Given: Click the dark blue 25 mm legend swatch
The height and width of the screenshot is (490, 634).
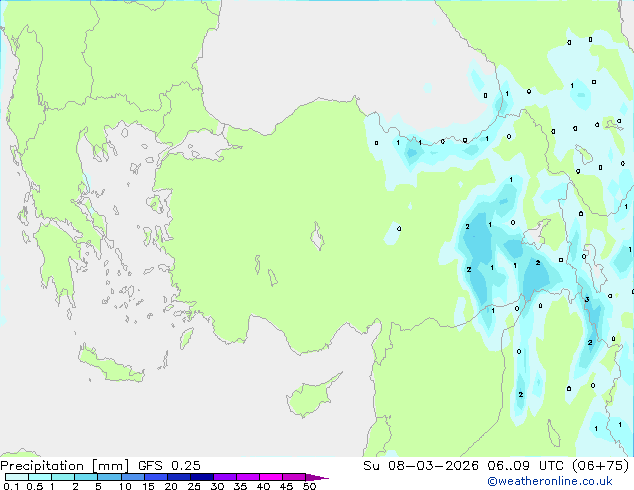Looking at the screenshot, I should point(202,477).
